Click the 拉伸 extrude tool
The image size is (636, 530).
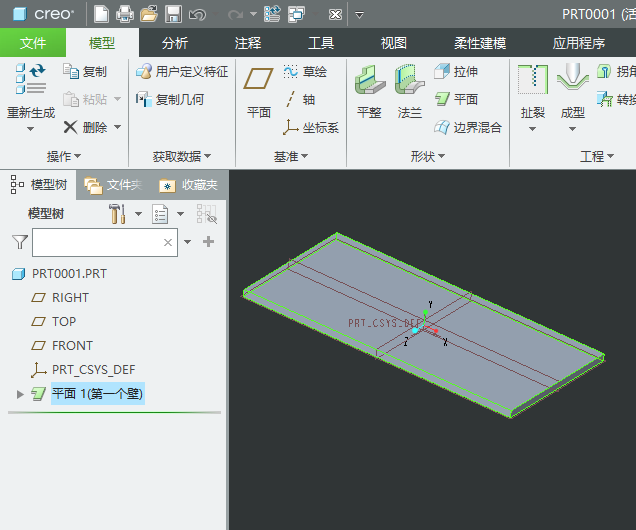pyautogui.click(x=456, y=72)
